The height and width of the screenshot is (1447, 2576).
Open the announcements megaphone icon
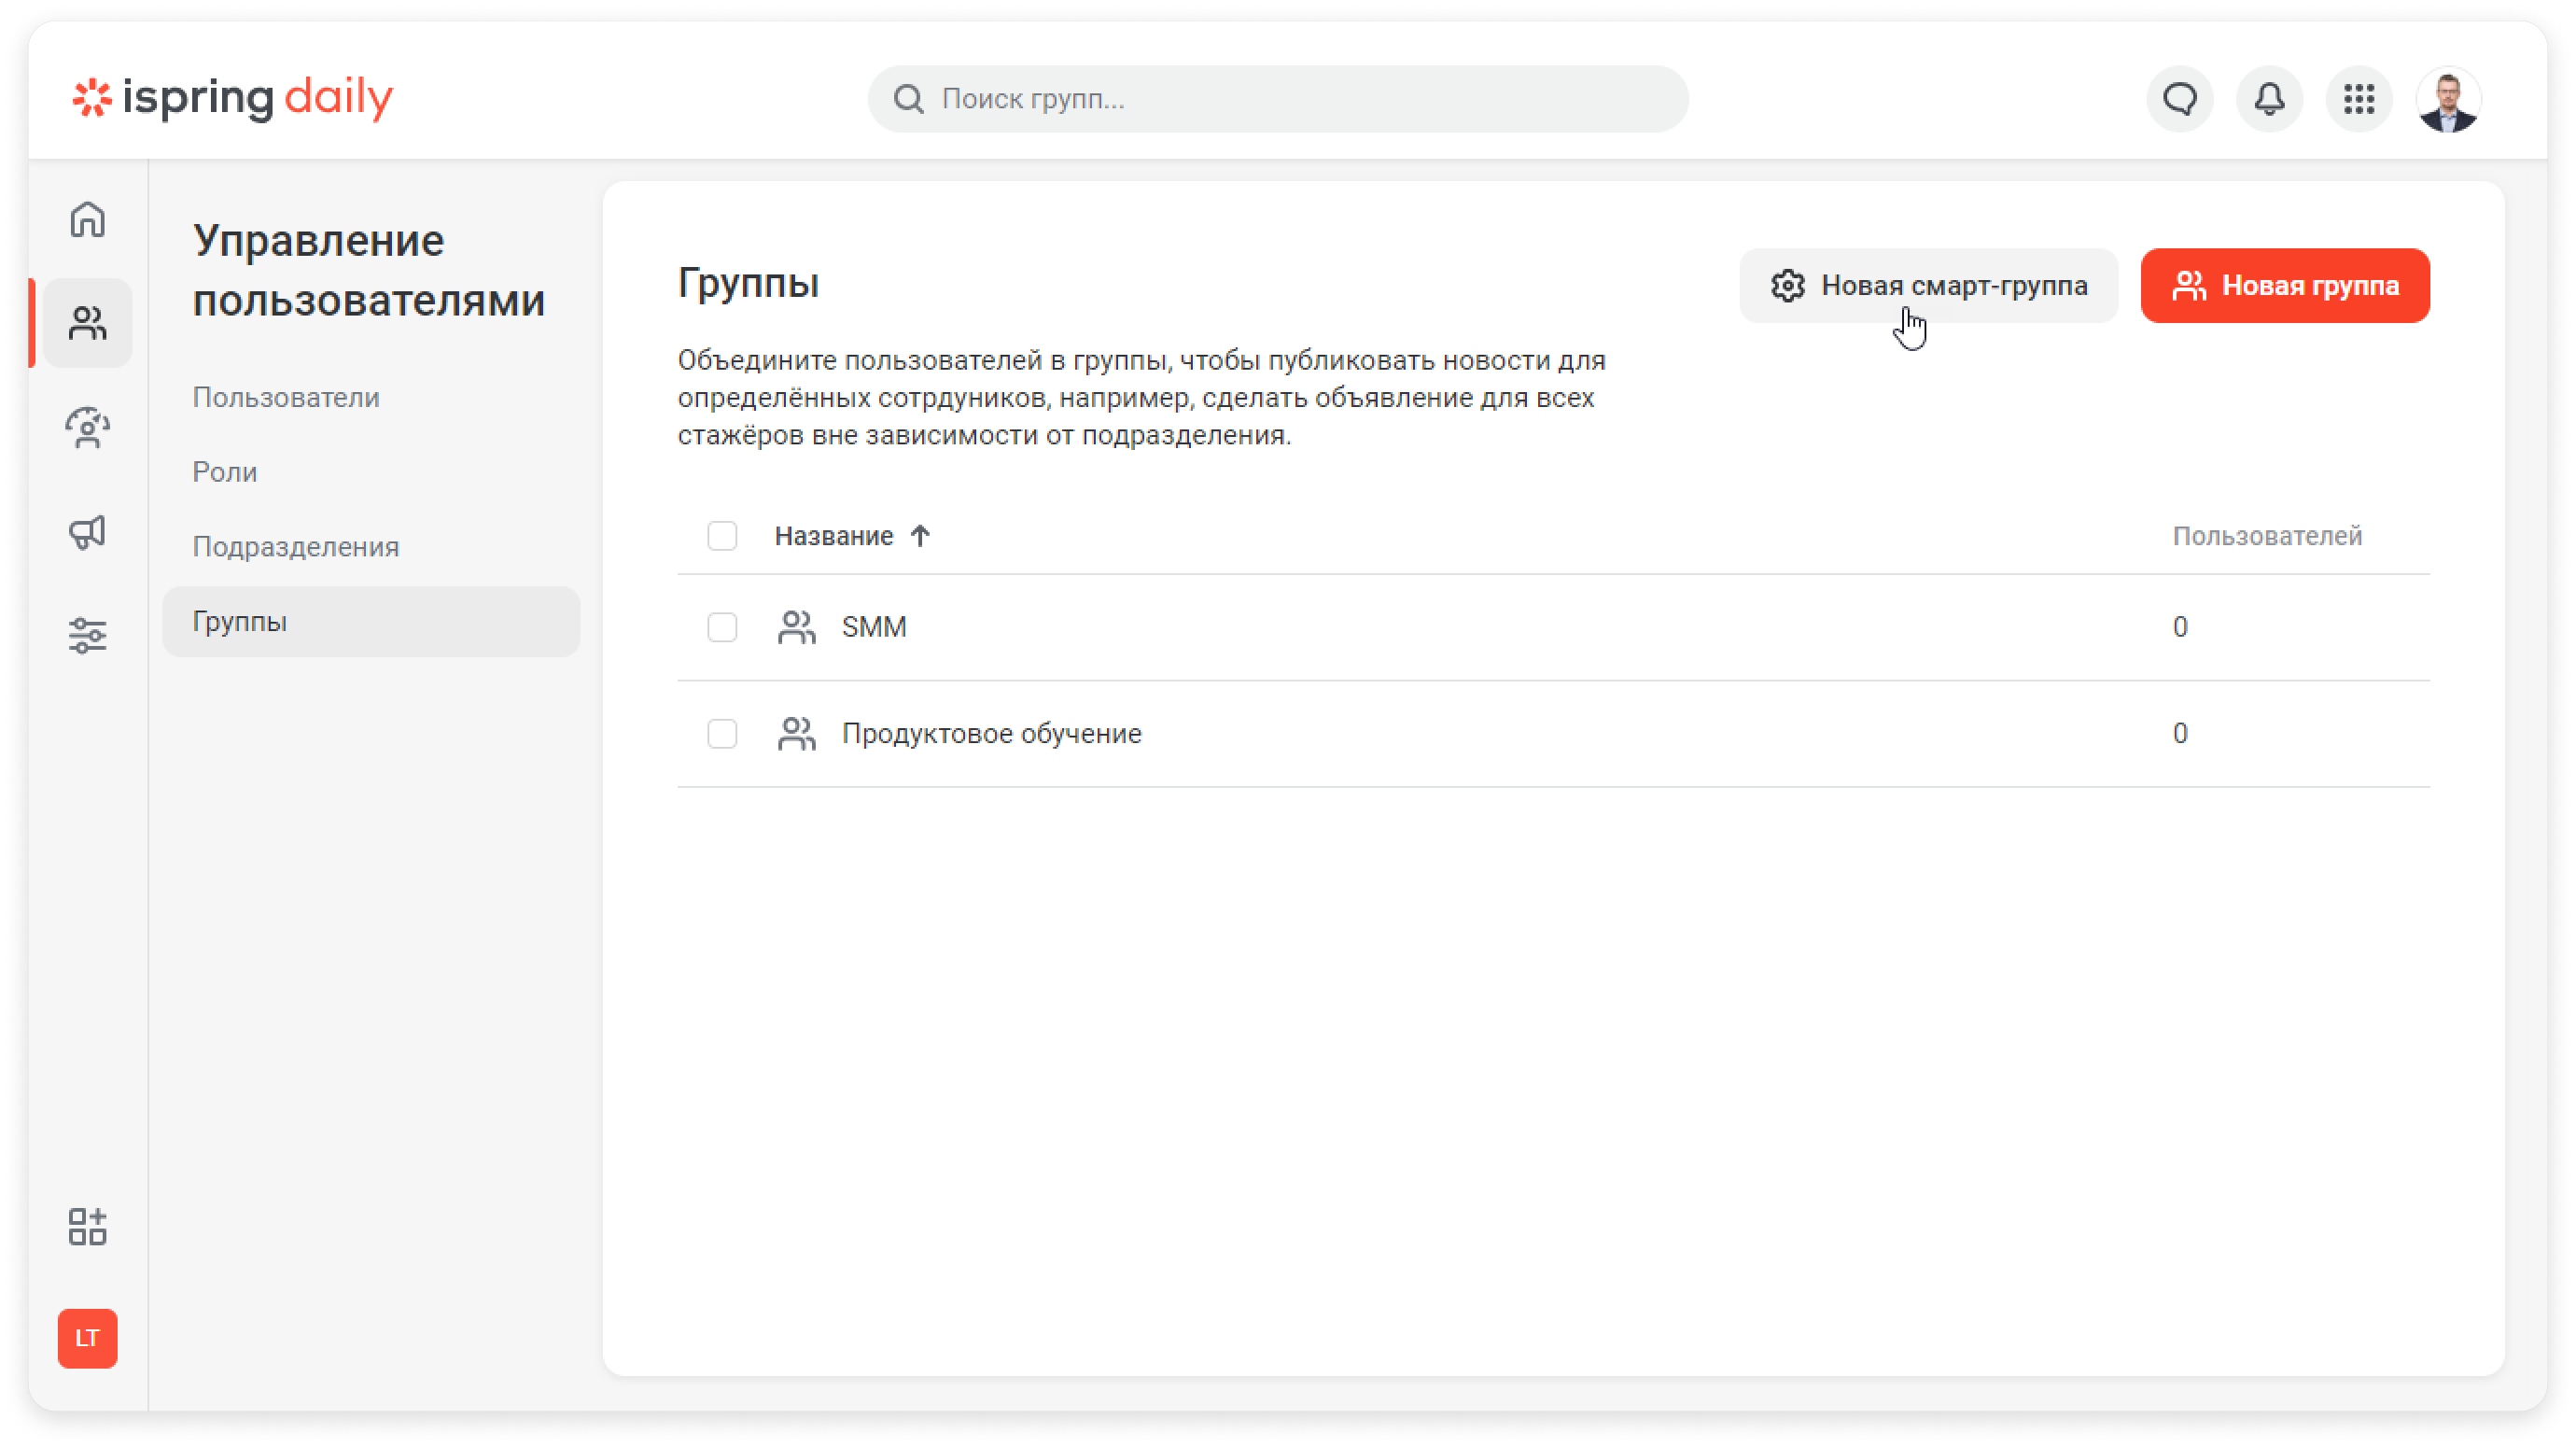pyautogui.click(x=88, y=532)
